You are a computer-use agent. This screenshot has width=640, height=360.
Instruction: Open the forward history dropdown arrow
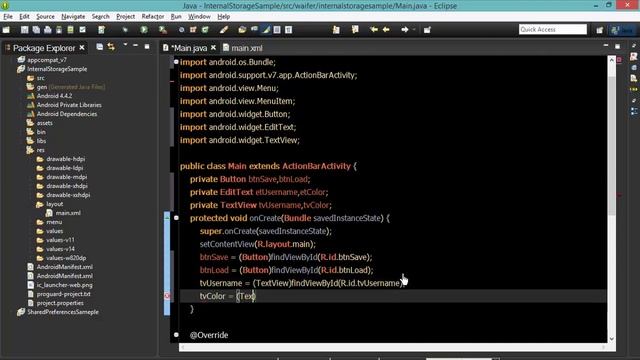[x=414, y=30]
